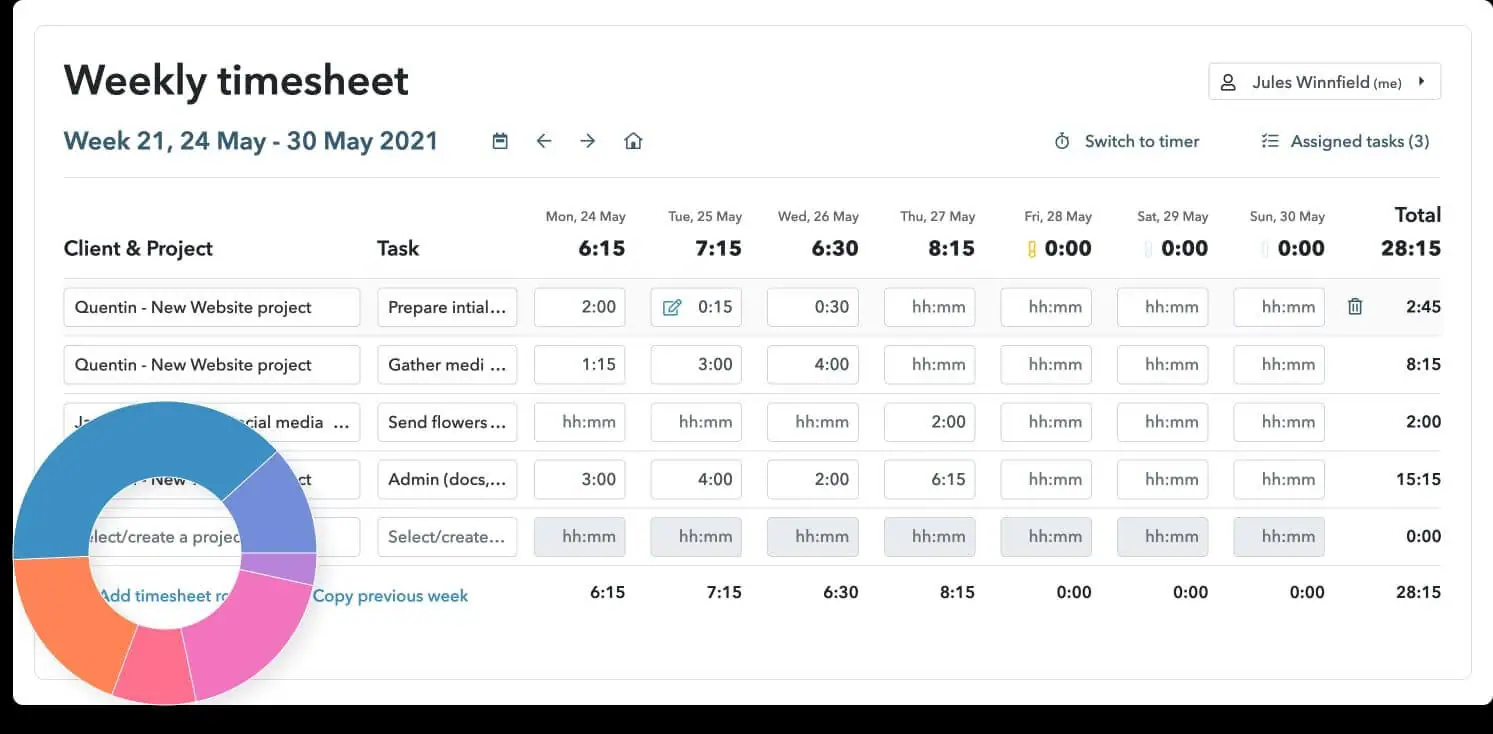This screenshot has width=1493, height=734.
Task: Open the Select/create task dropdown
Action: pos(447,537)
